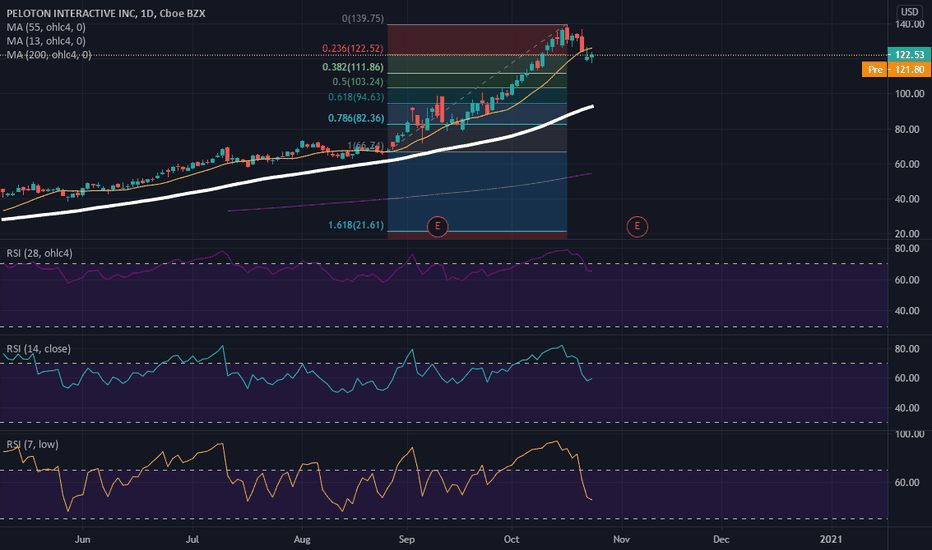Select the RSI (14, close) legend

coord(39,349)
